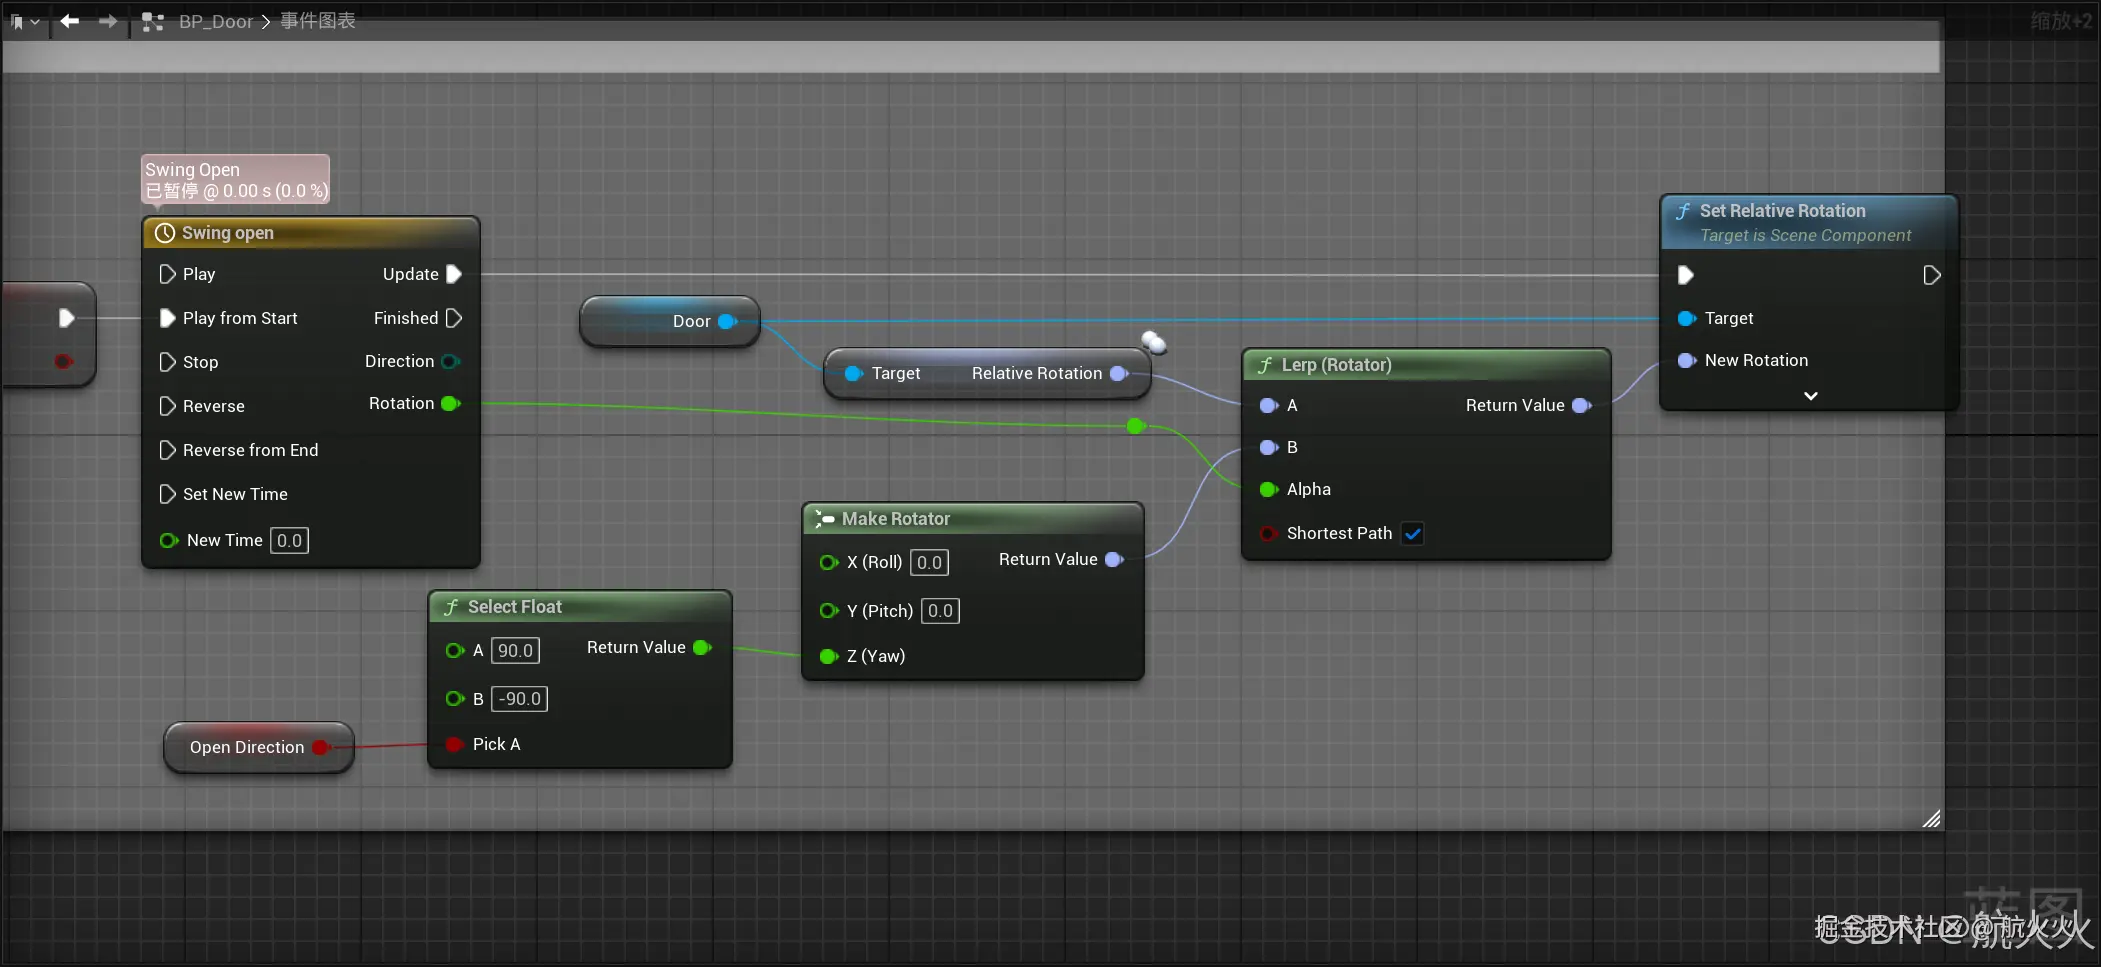The height and width of the screenshot is (967, 2101).
Task: Click the timeline Direction output pin
Action: coord(451,361)
